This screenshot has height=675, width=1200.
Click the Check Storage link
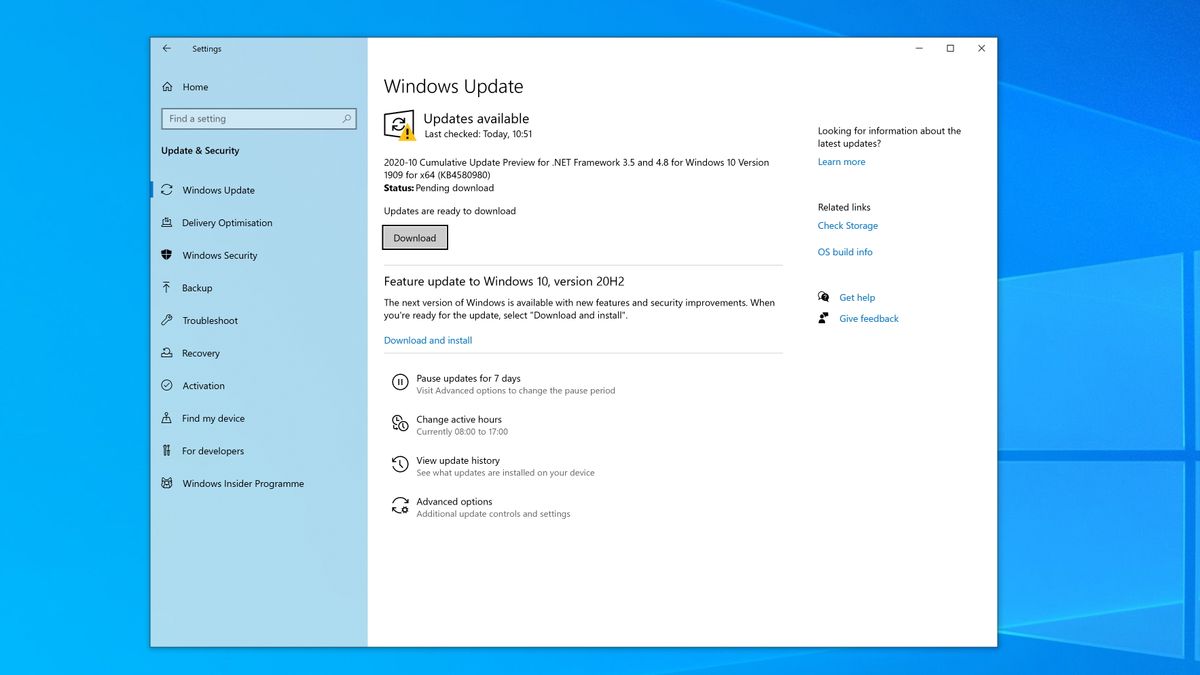[x=848, y=226]
